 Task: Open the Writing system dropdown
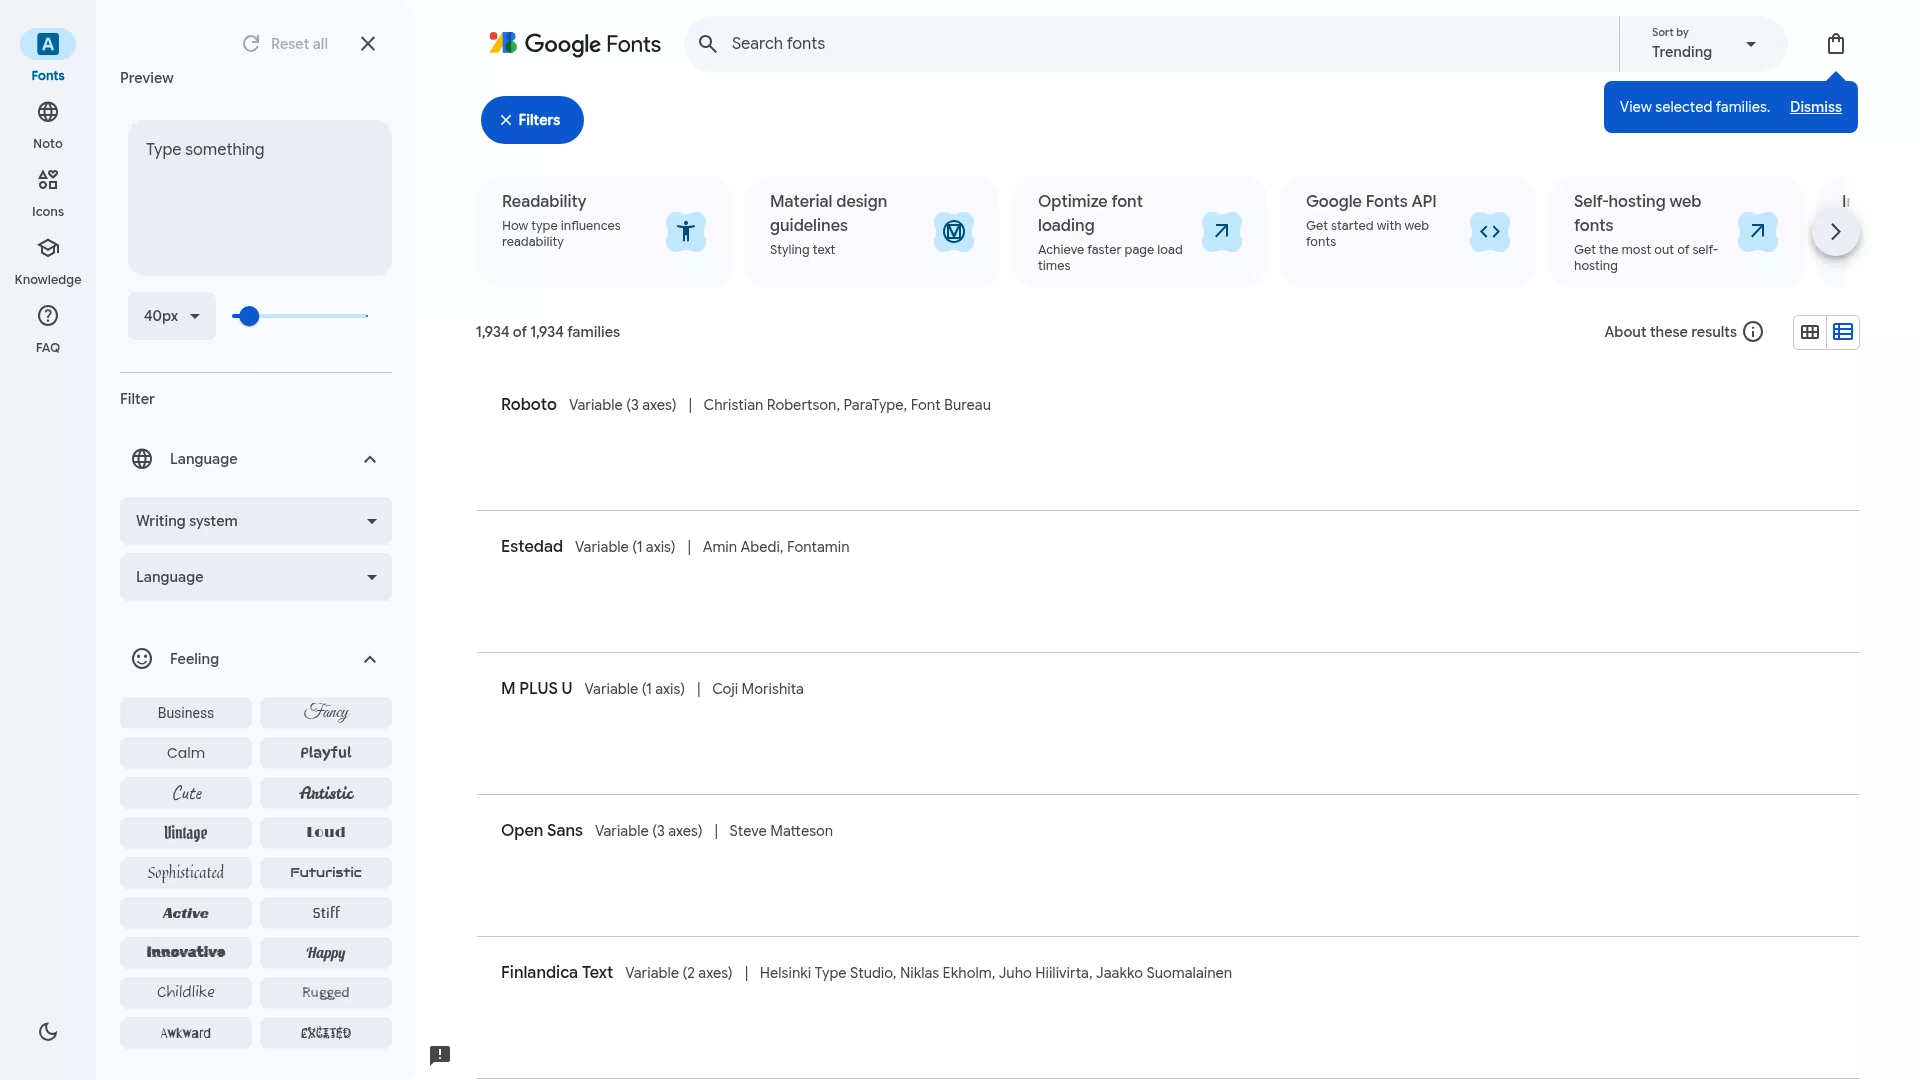click(256, 521)
